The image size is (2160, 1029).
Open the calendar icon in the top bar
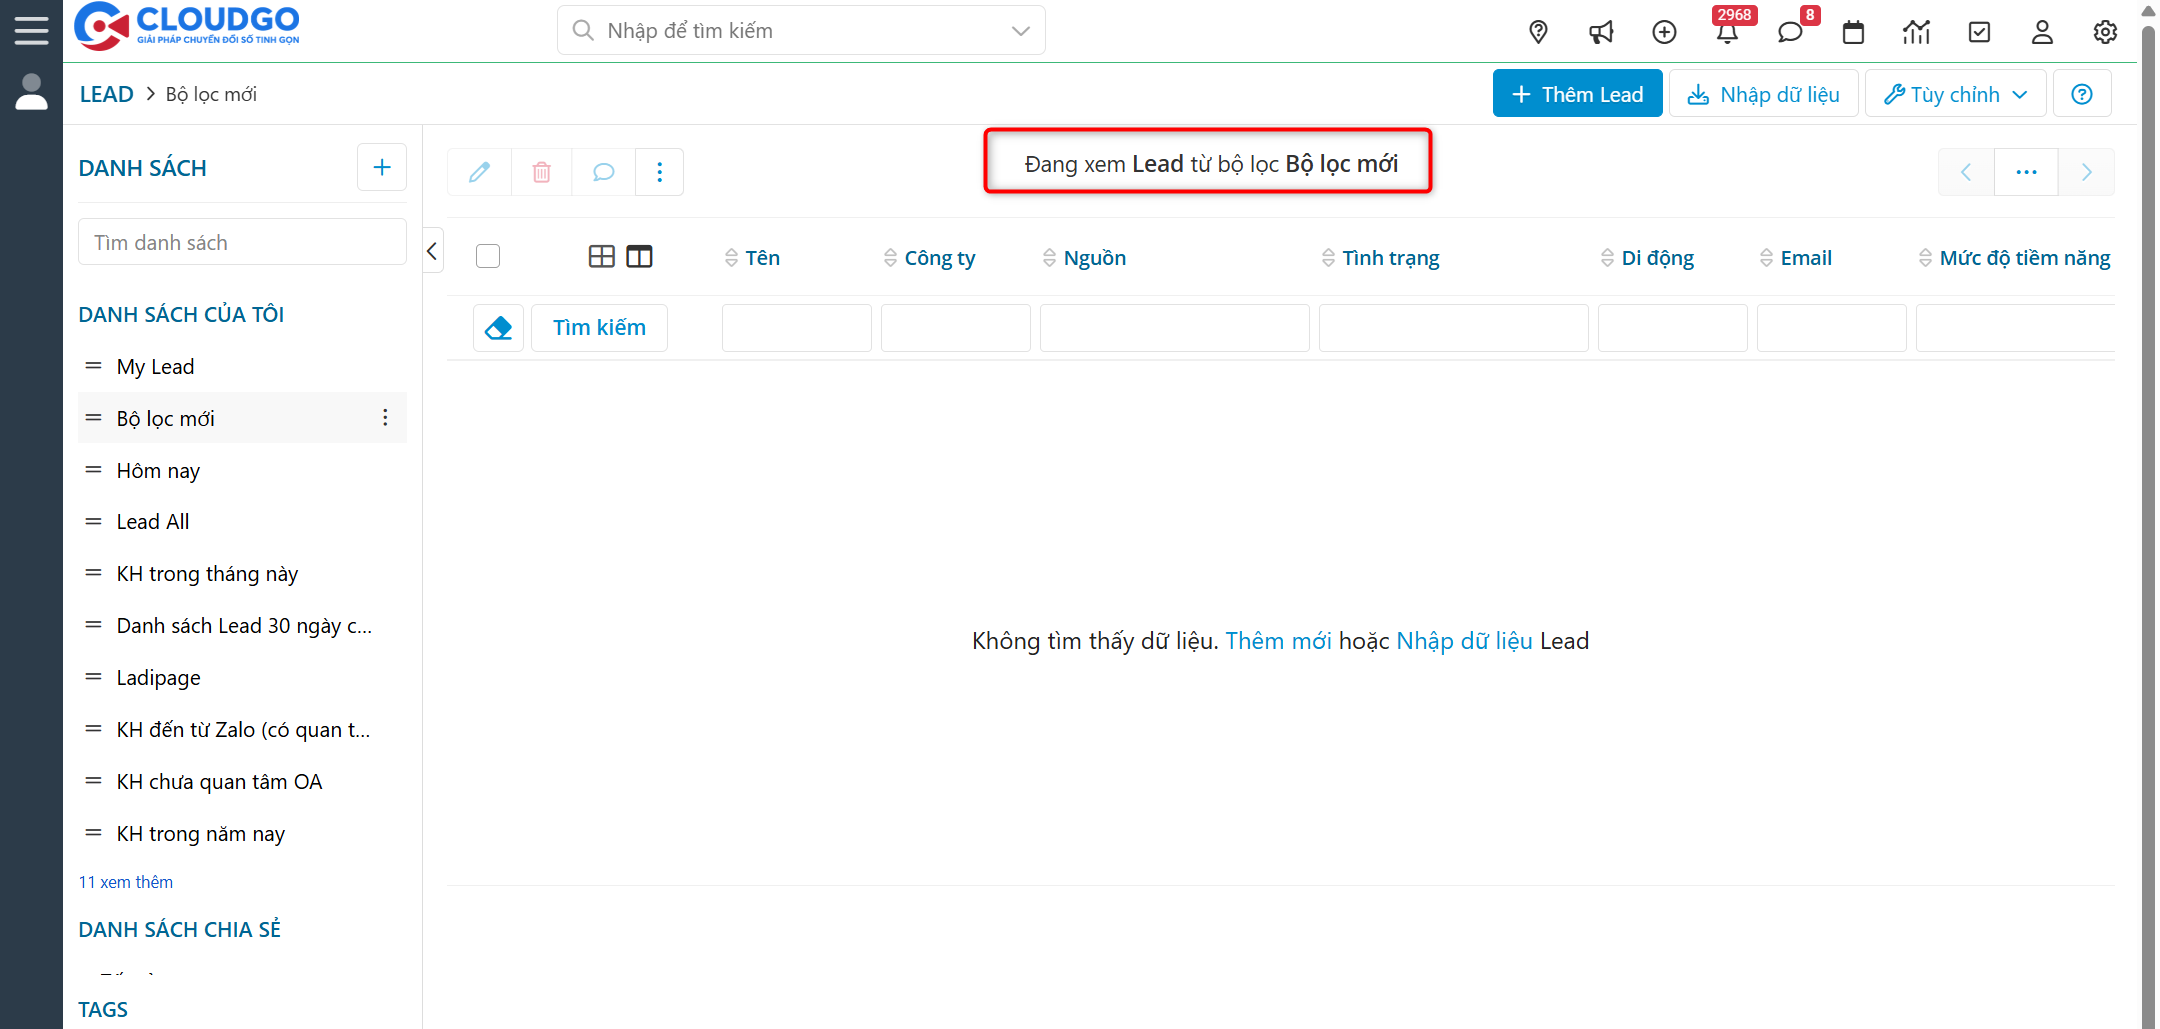(1853, 31)
